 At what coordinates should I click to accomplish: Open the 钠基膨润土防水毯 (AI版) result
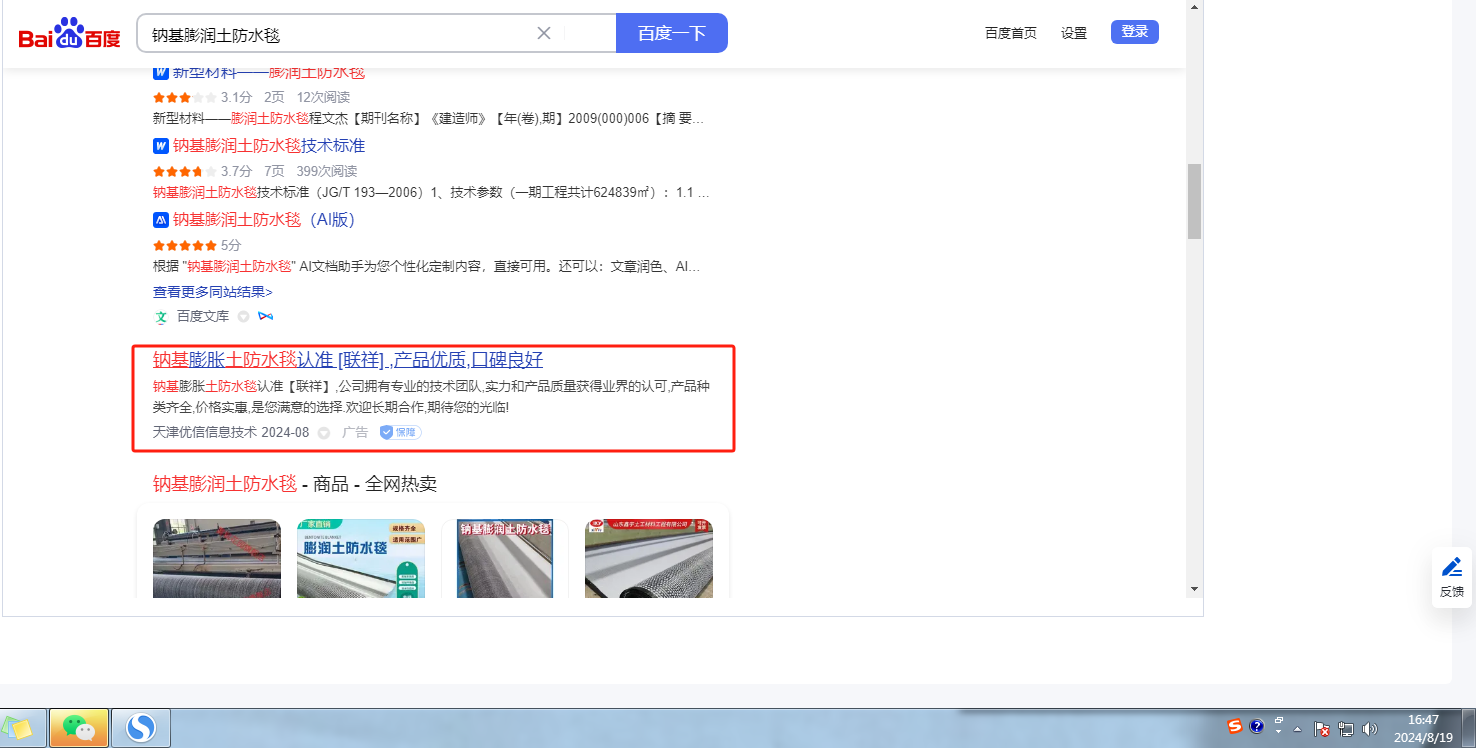264,220
